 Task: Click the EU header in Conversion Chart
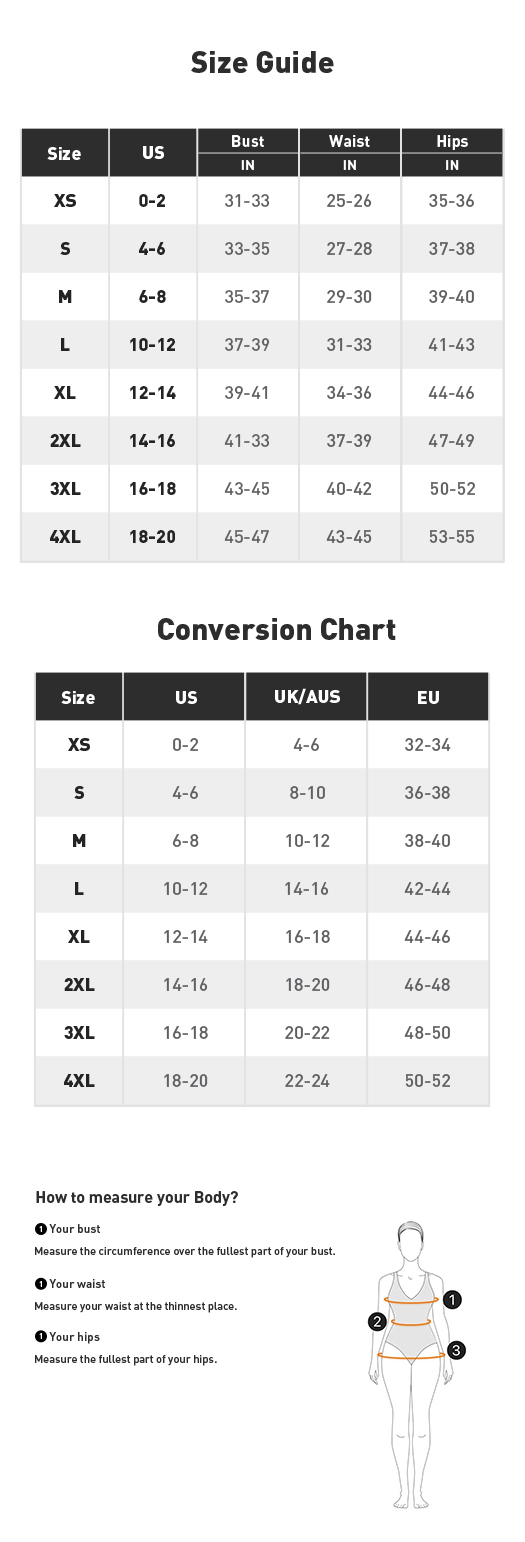(x=428, y=697)
